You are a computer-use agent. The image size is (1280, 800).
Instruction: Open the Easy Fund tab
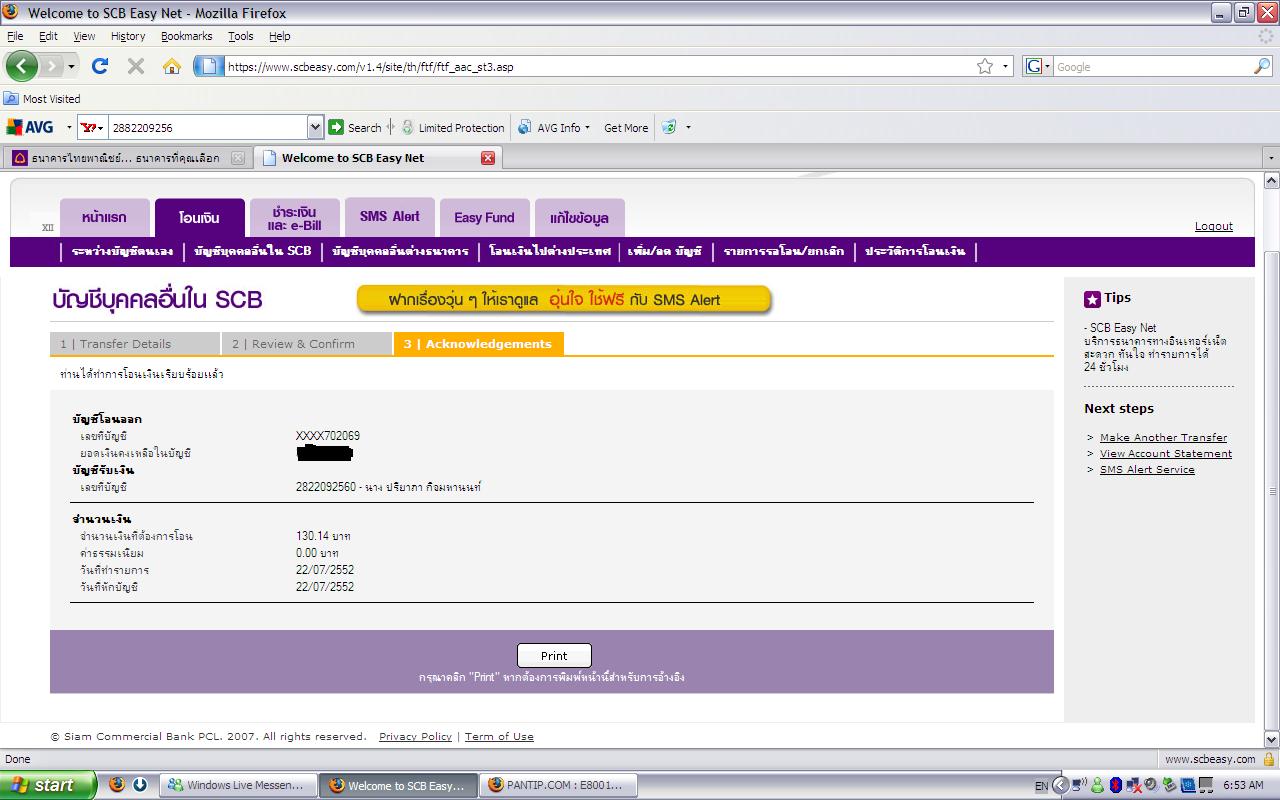tap(484, 217)
